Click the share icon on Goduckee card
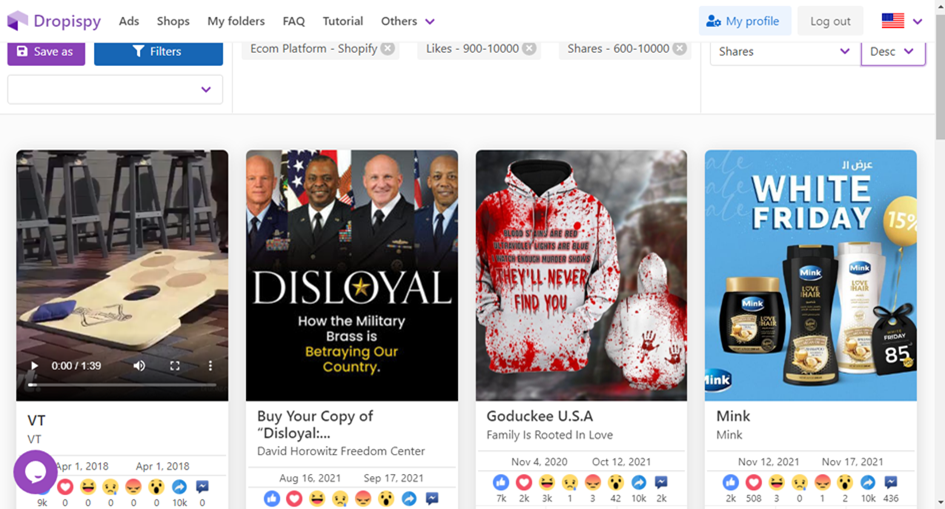This screenshot has width=945, height=509. click(638, 482)
